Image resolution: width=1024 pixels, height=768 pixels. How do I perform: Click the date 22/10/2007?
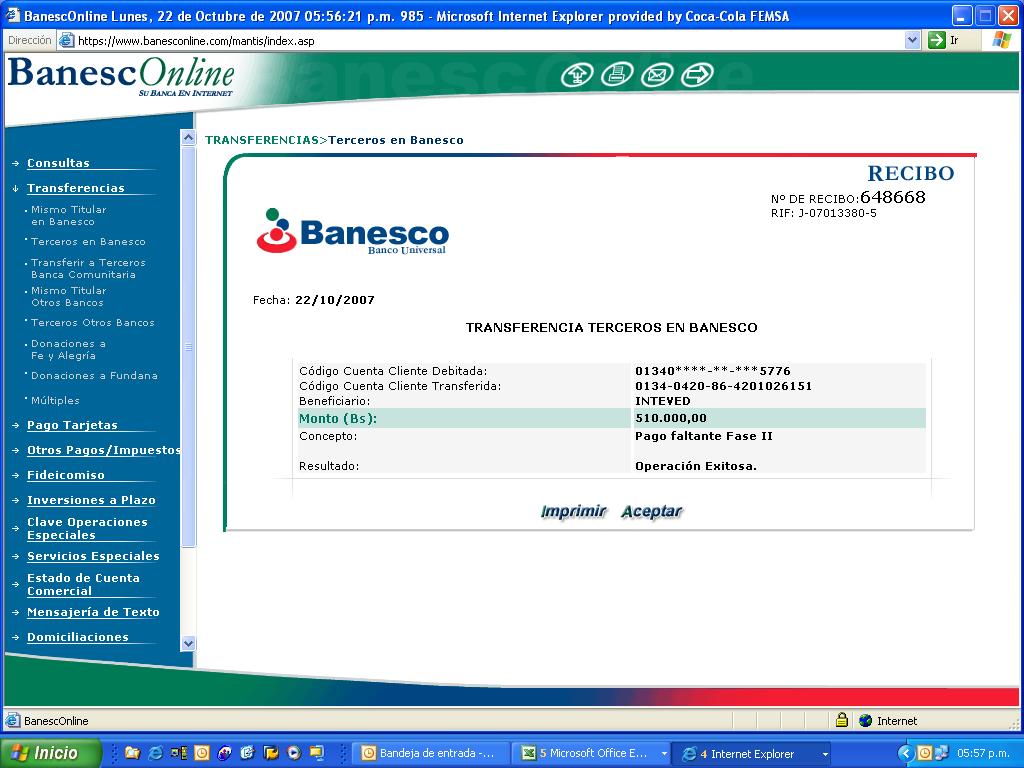[334, 300]
